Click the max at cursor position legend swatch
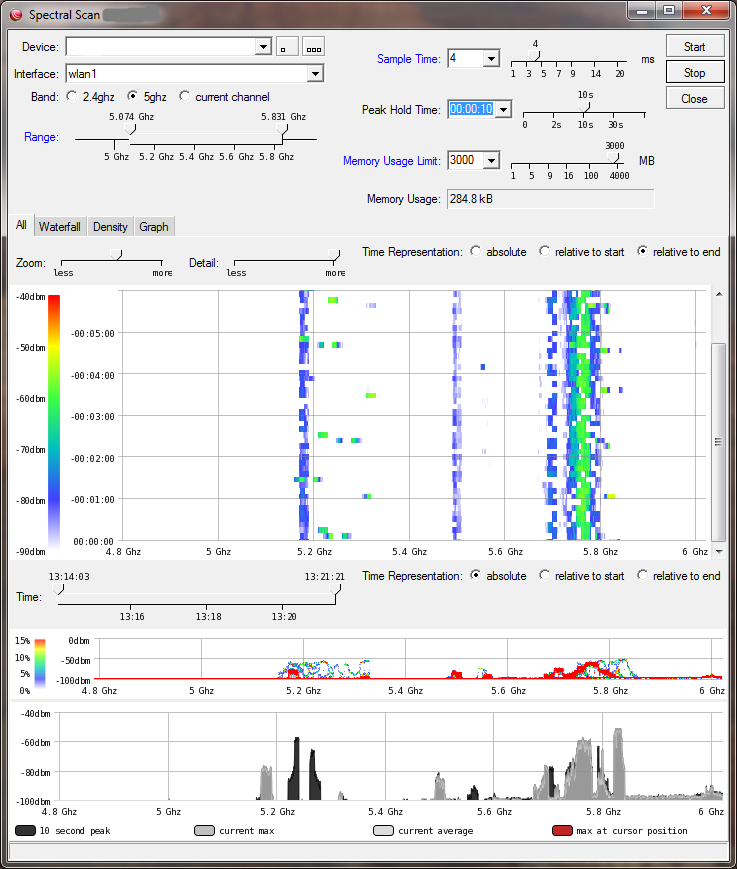The image size is (737, 869). pyautogui.click(x=562, y=831)
